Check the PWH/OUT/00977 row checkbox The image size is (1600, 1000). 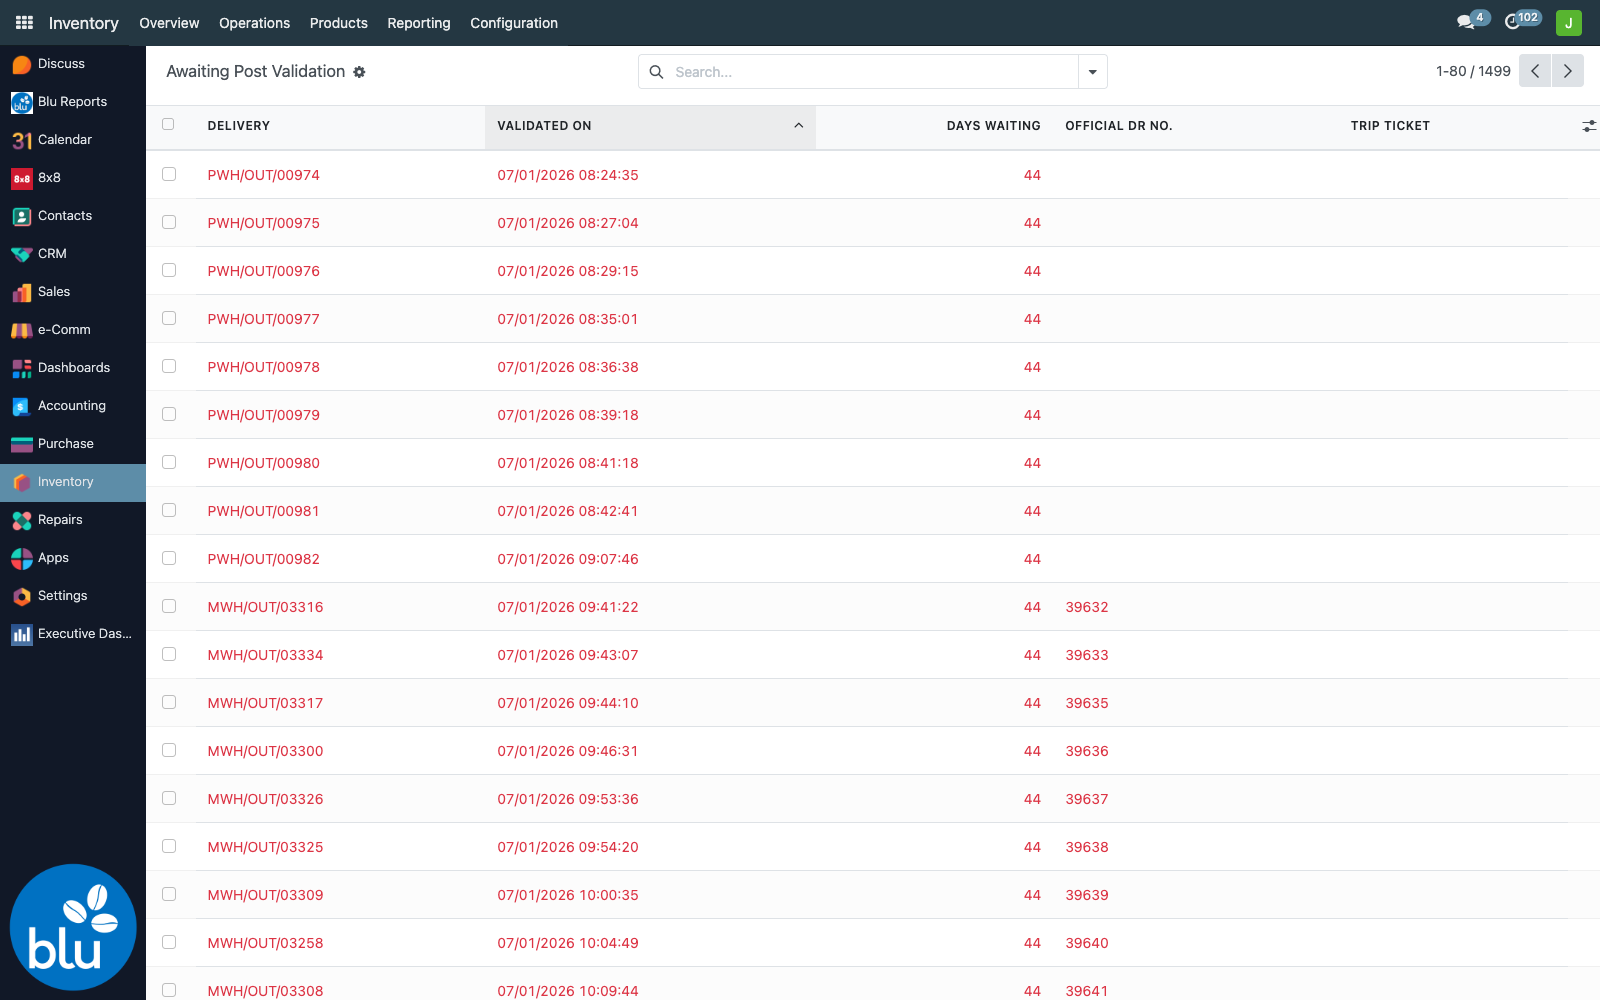tap(169, 318)
